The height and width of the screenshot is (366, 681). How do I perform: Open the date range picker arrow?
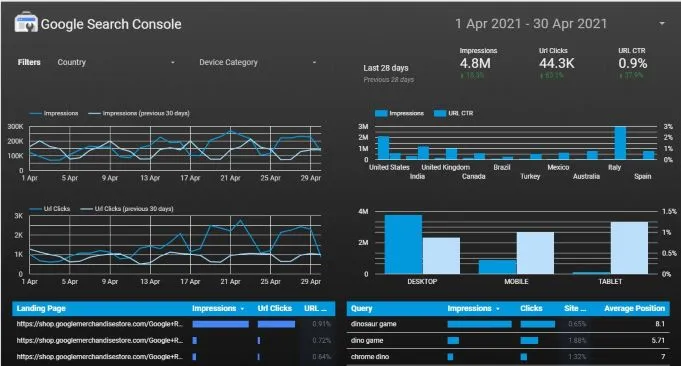click(x=662, y=23)
